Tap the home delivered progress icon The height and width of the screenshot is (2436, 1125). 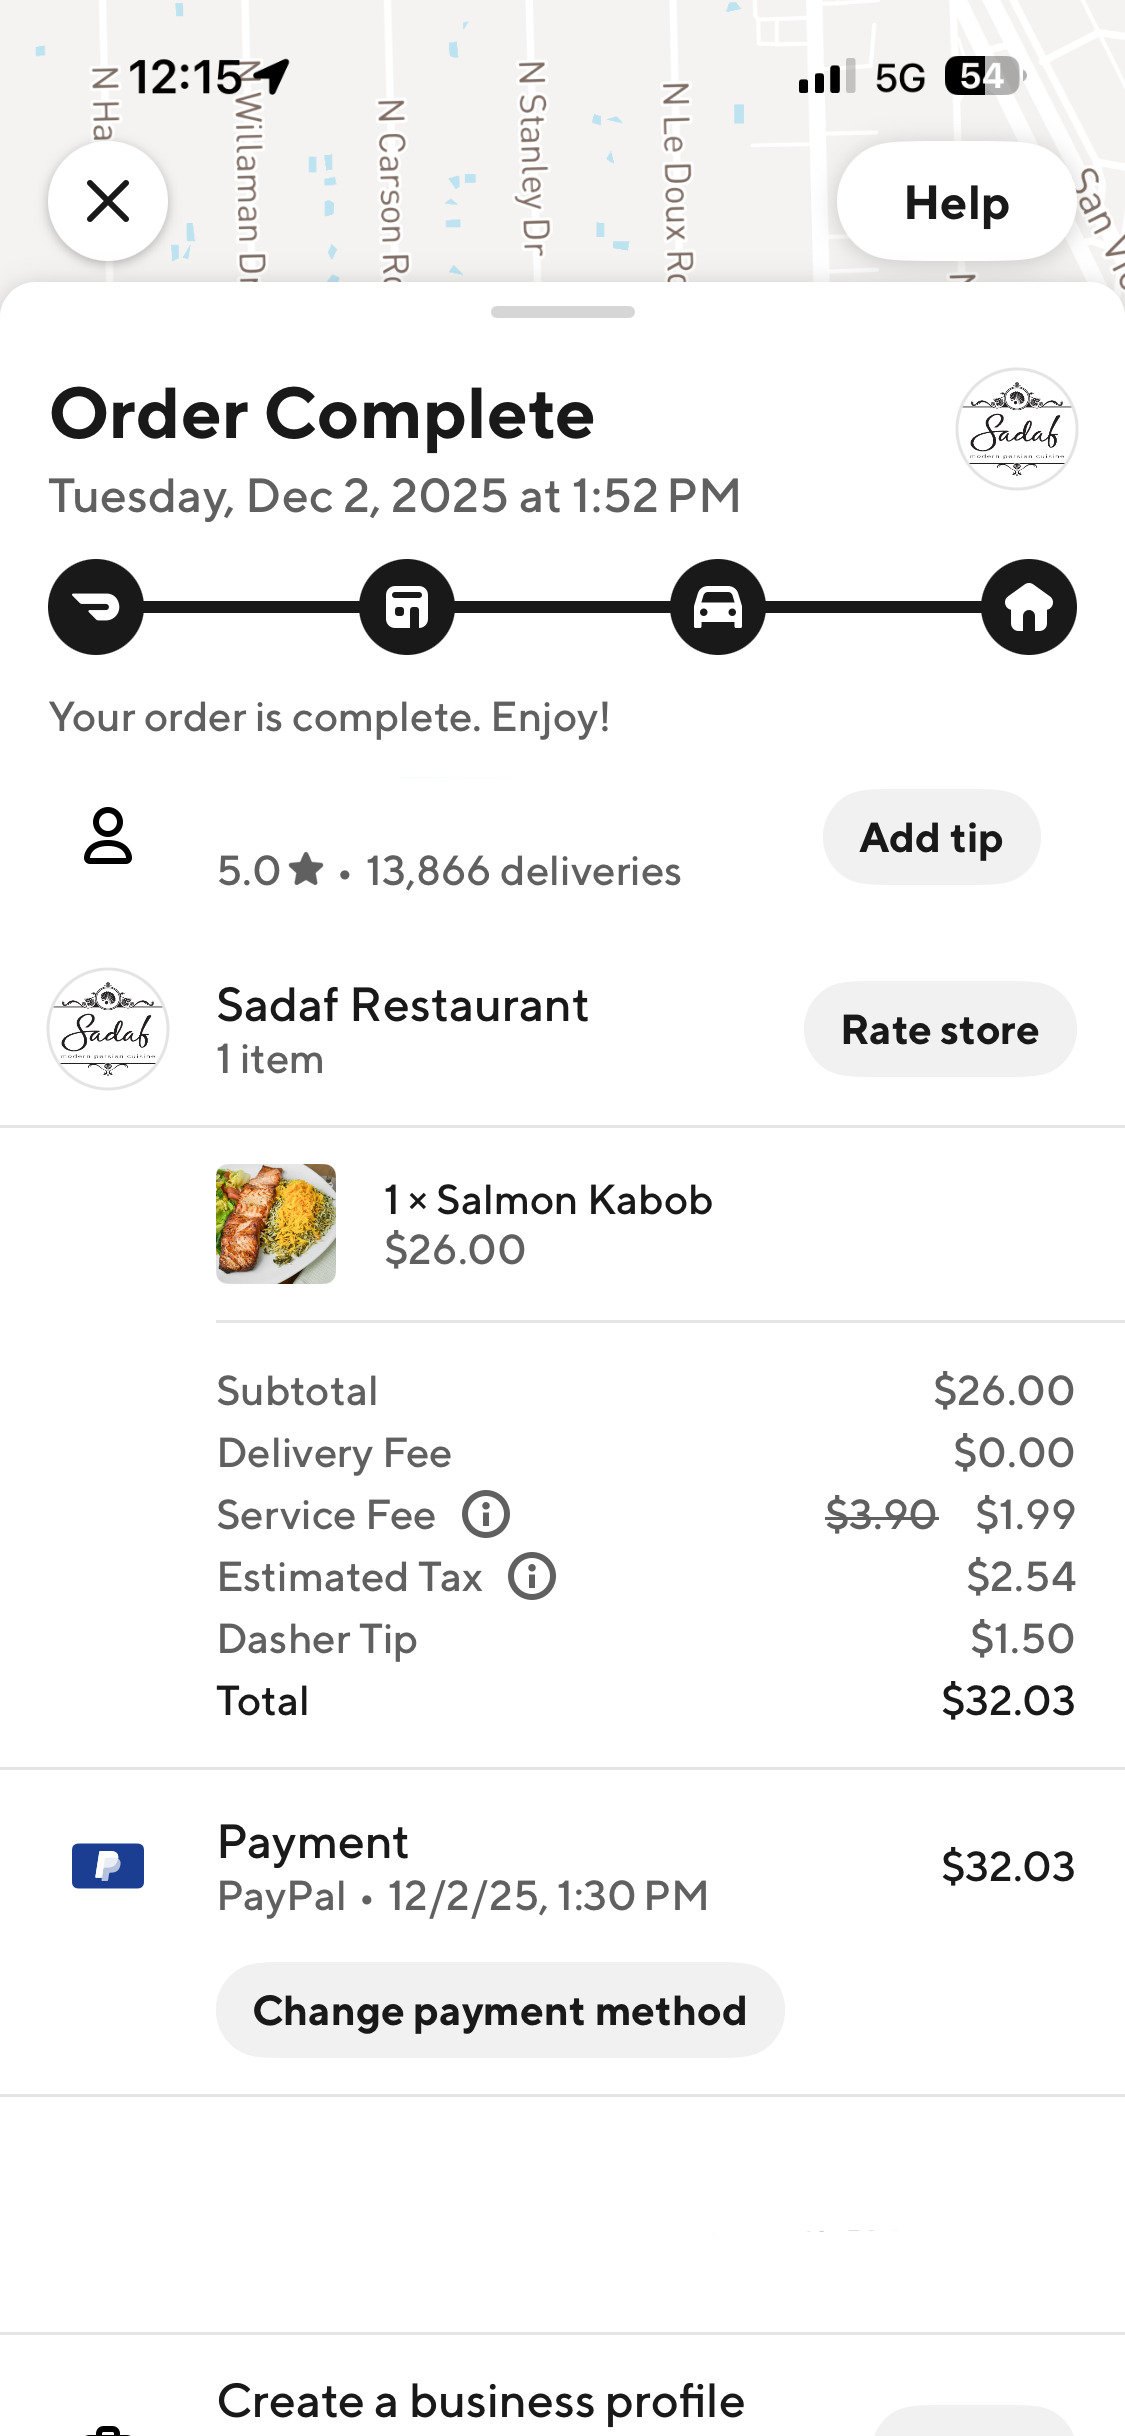tap(1029, 607)
